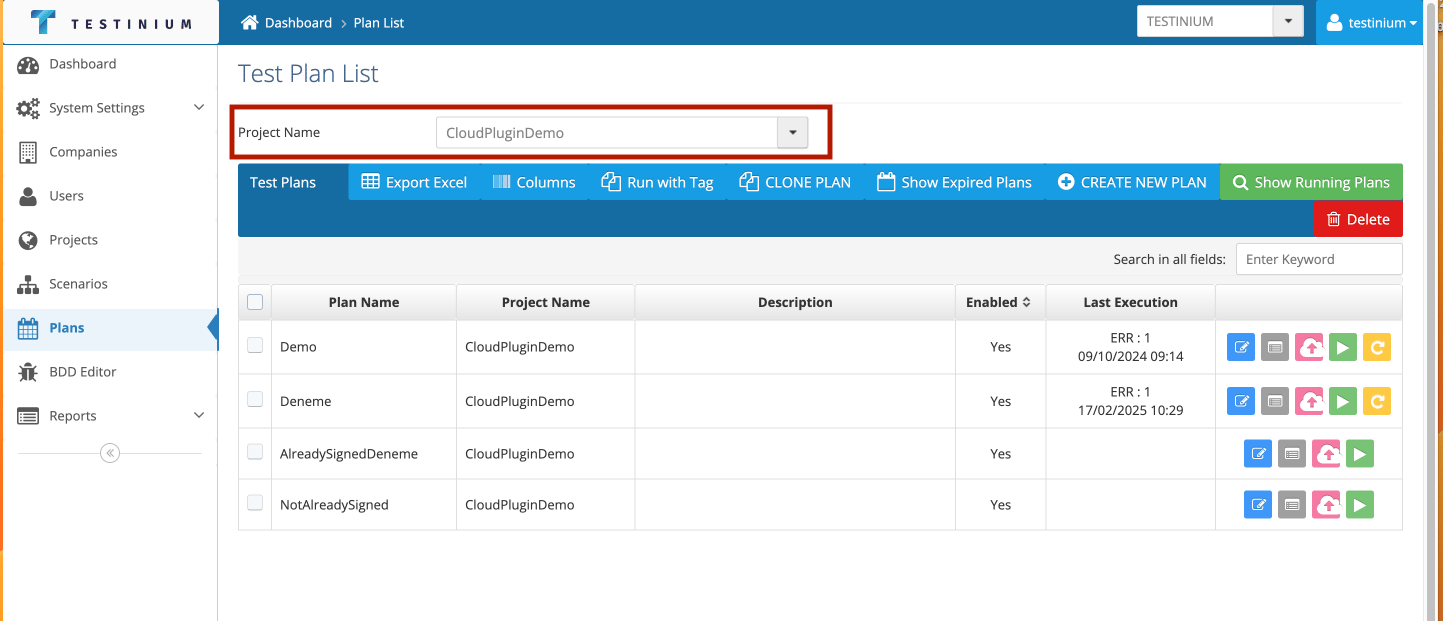Click the 17/02/2025 10:29 execution cell
Screen dimensions: 1443x621
1130,401
